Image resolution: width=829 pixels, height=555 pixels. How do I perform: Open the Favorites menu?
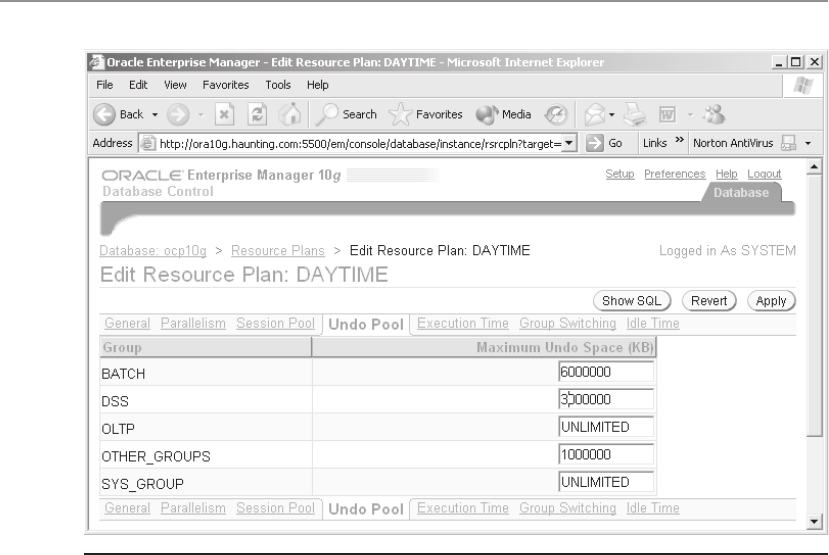[226, 85]
